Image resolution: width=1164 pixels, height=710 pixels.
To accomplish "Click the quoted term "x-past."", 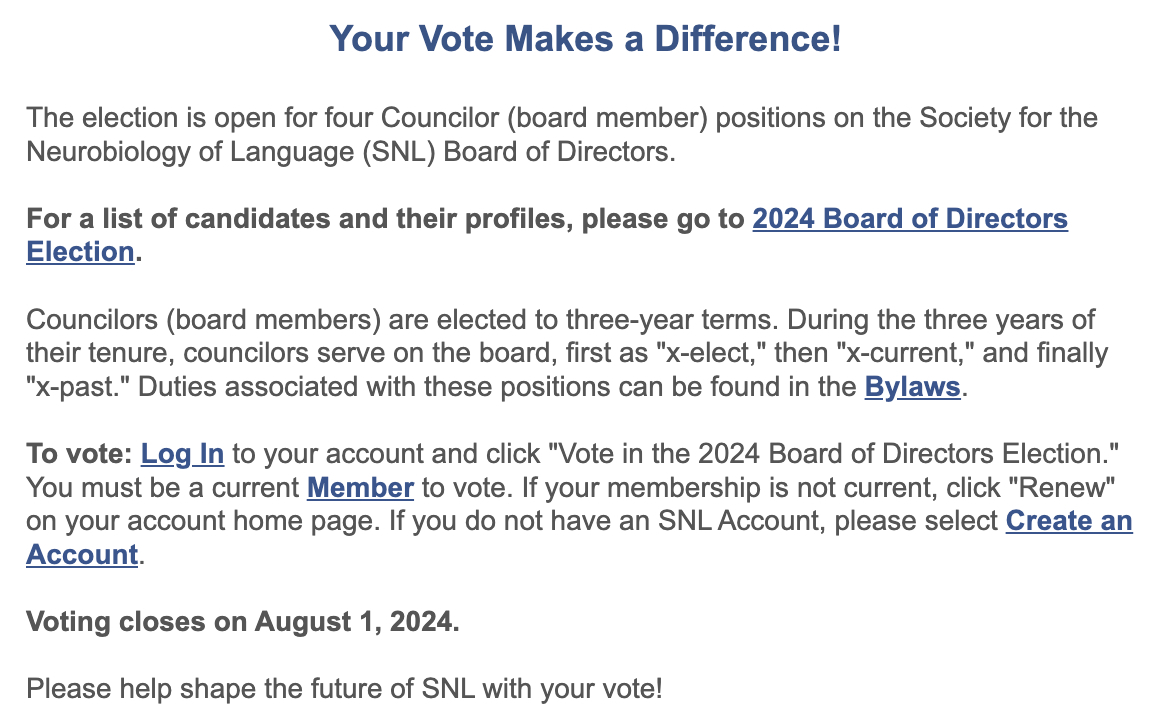I will pyautogui.click(x=75, y=388).
